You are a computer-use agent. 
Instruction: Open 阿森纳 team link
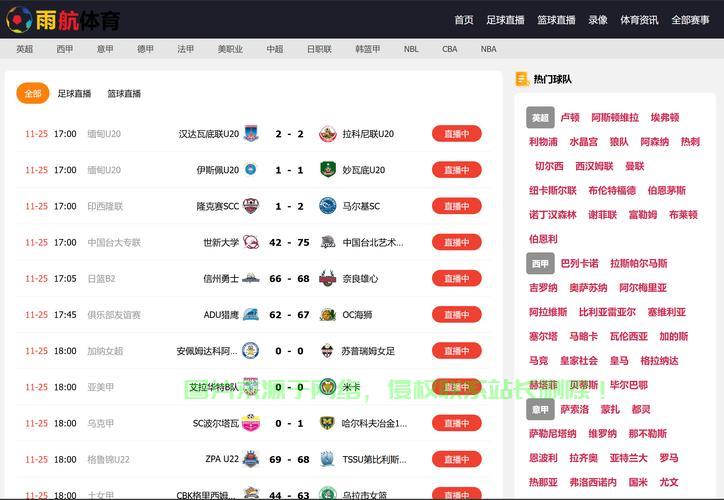(x=654, y=142)
